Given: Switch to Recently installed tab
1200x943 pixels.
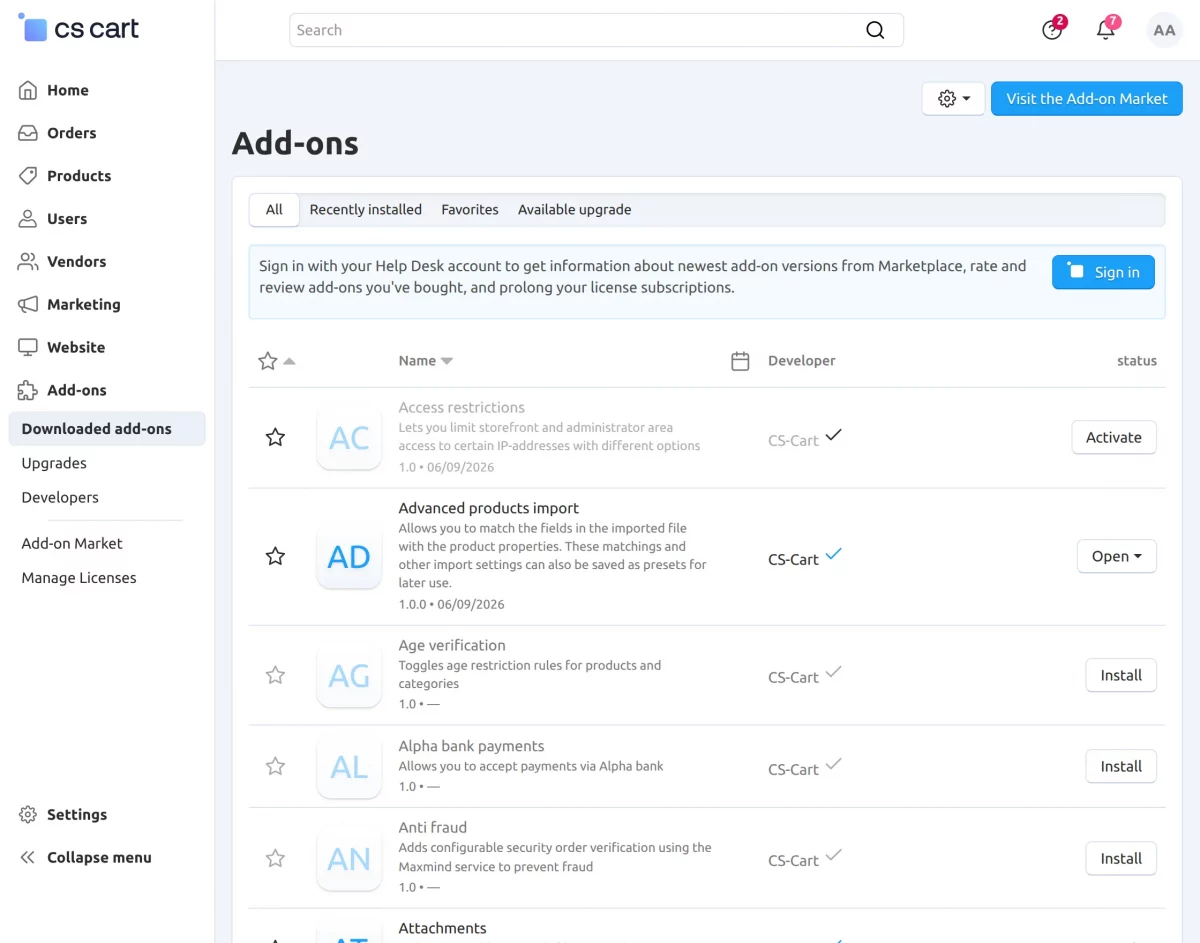Looking at the screenshot, I should pyautogui.click(x=366, y=210).
